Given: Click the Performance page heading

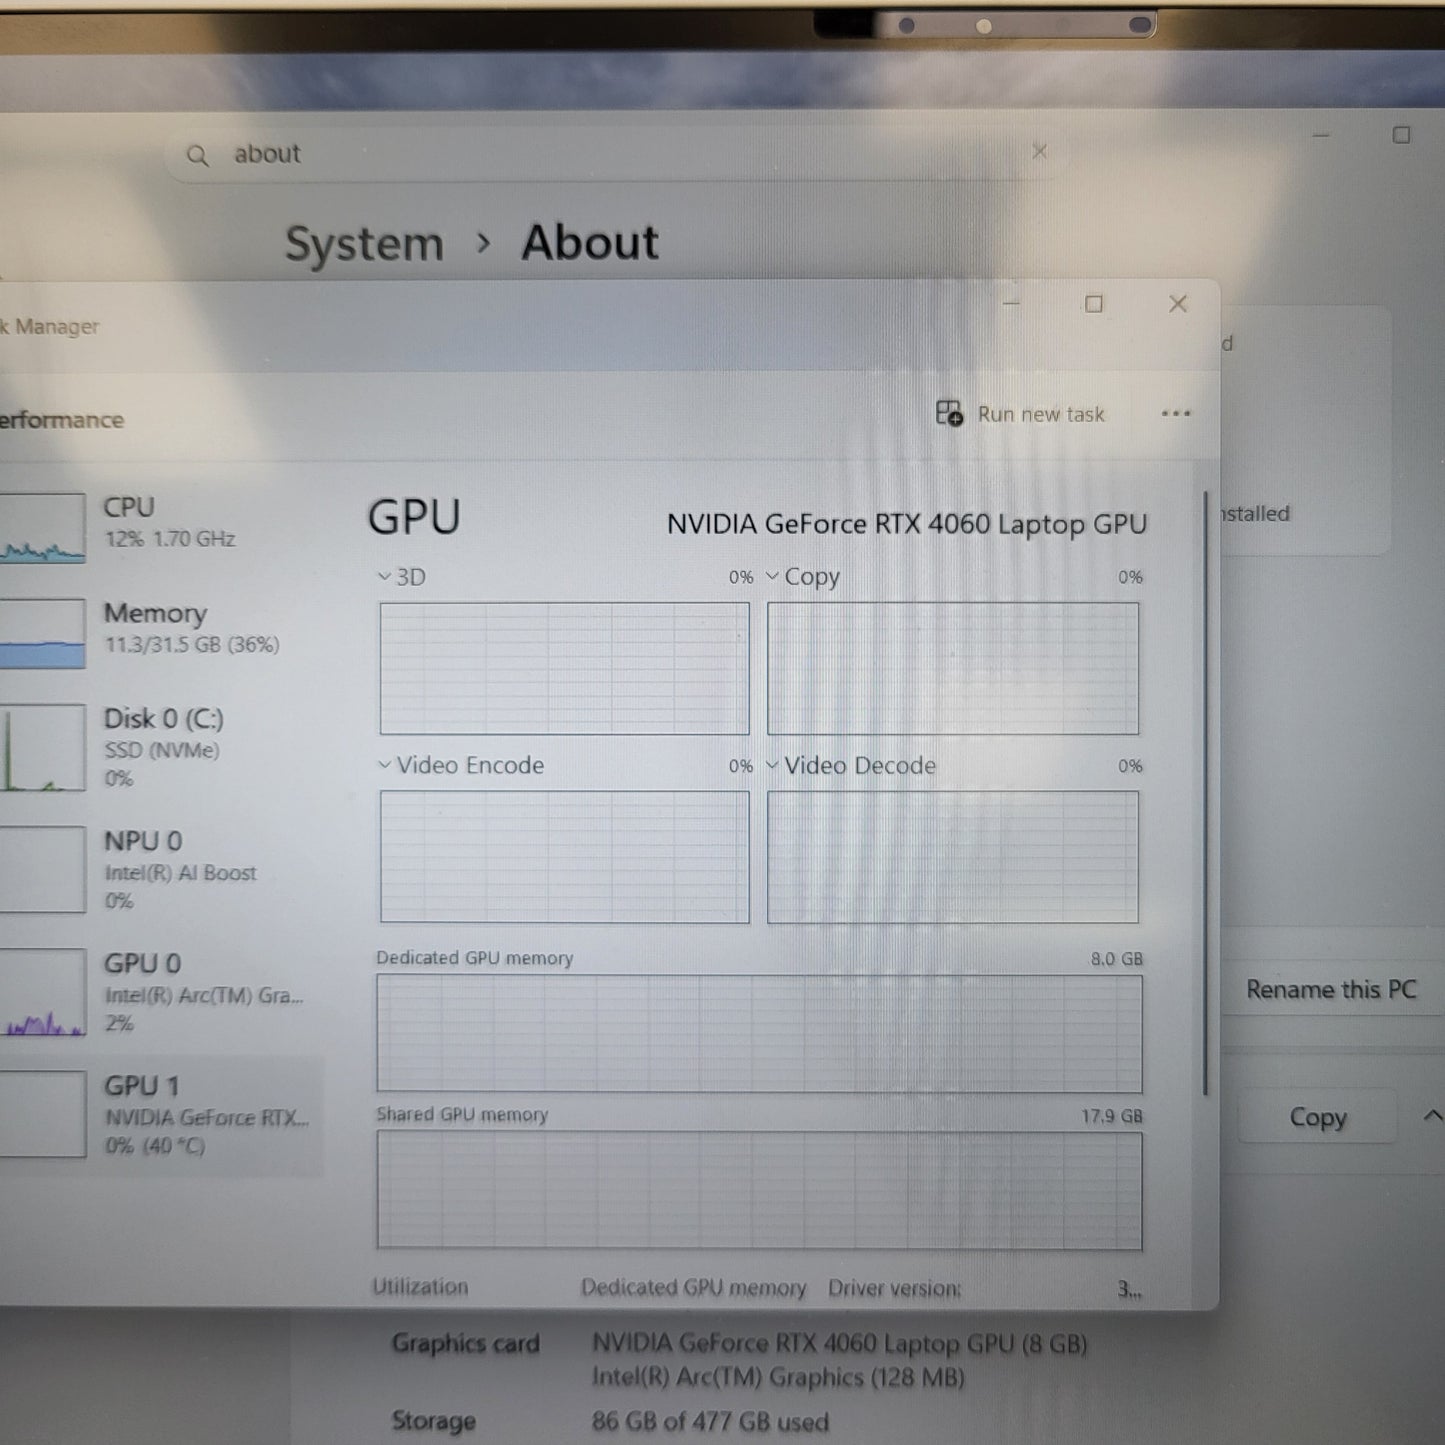Looking at the screenshot, I should pos(62,420).
